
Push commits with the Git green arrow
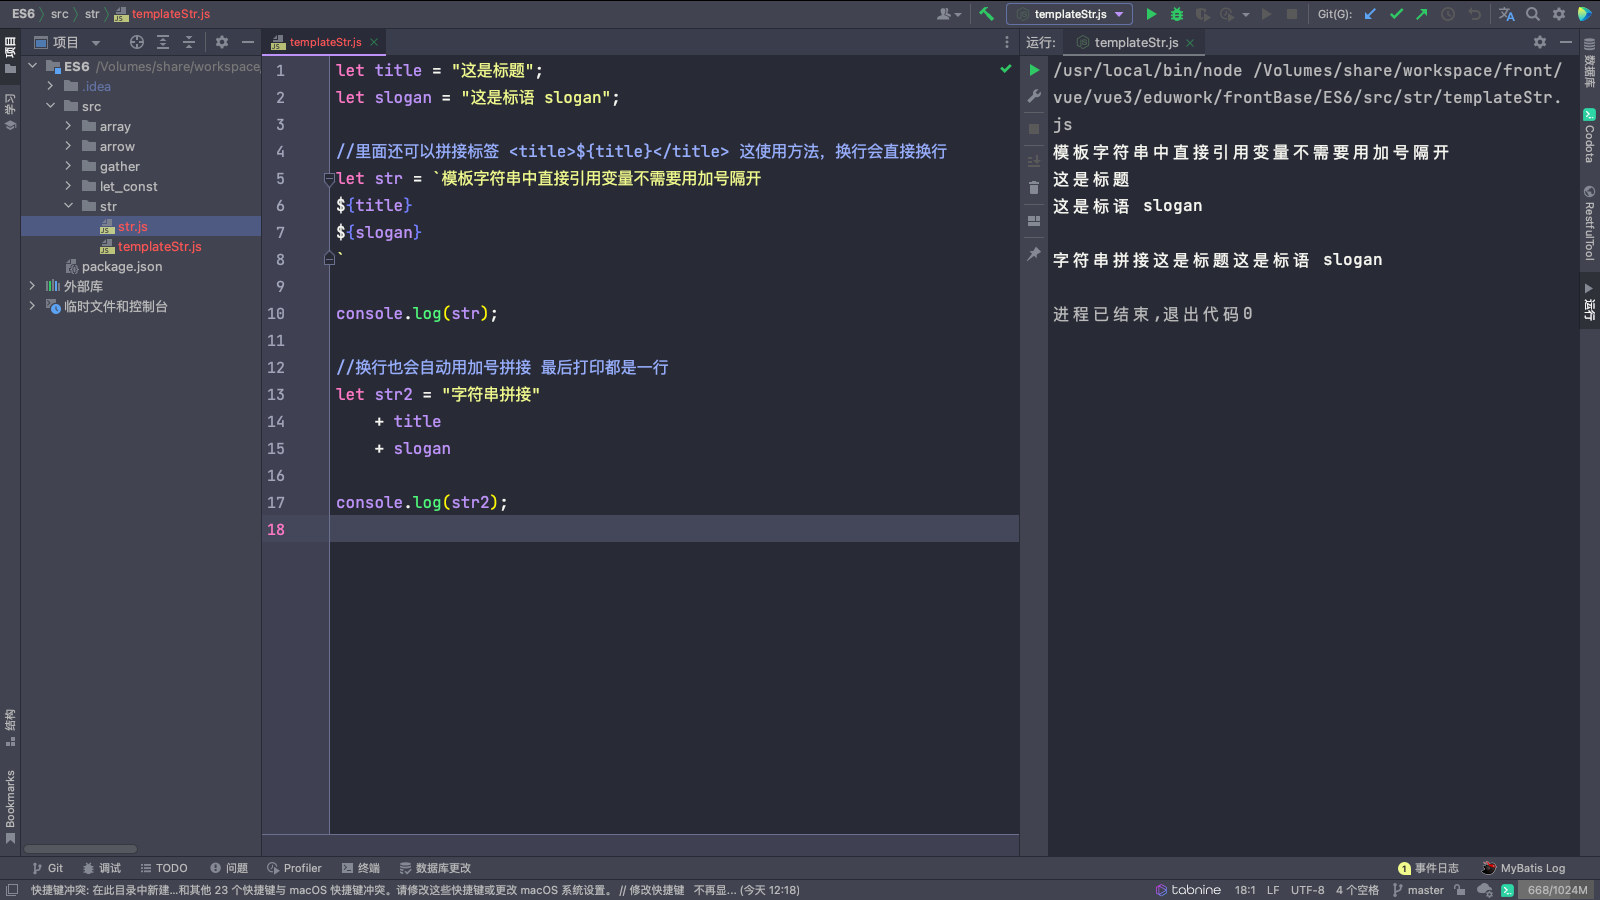coord(1421,14)
